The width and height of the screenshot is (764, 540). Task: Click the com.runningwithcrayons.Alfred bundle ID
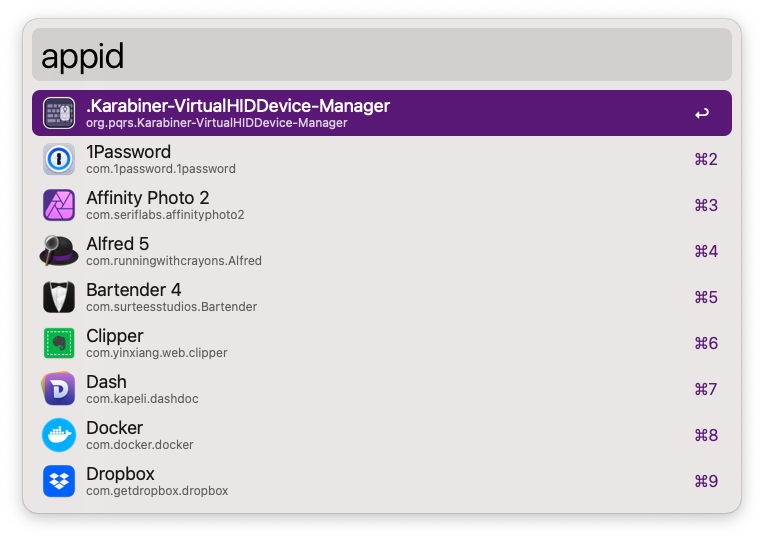pos(174,261)
